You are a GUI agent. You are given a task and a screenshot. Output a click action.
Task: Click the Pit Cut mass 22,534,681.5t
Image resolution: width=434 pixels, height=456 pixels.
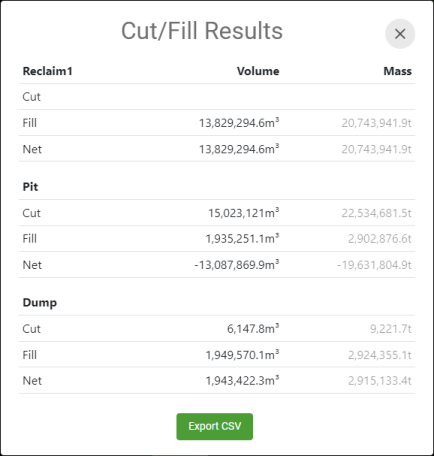(376, 213)
